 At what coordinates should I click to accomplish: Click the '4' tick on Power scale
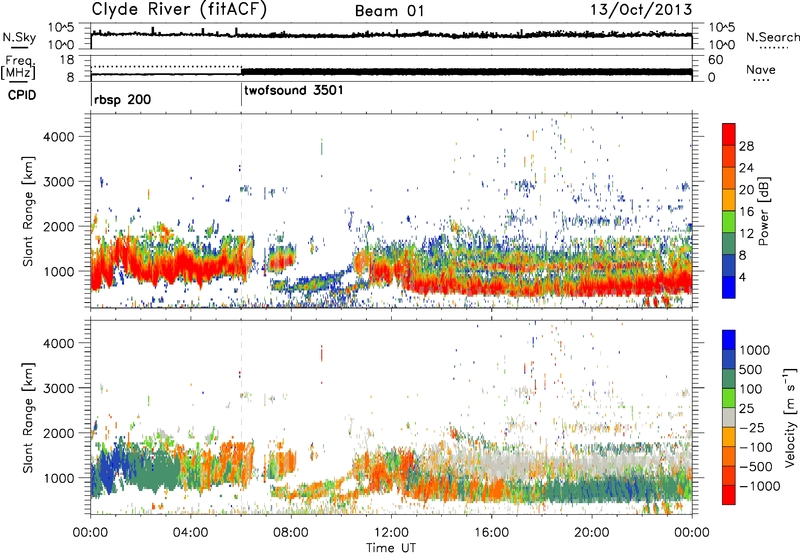click(x=743, y=277)
